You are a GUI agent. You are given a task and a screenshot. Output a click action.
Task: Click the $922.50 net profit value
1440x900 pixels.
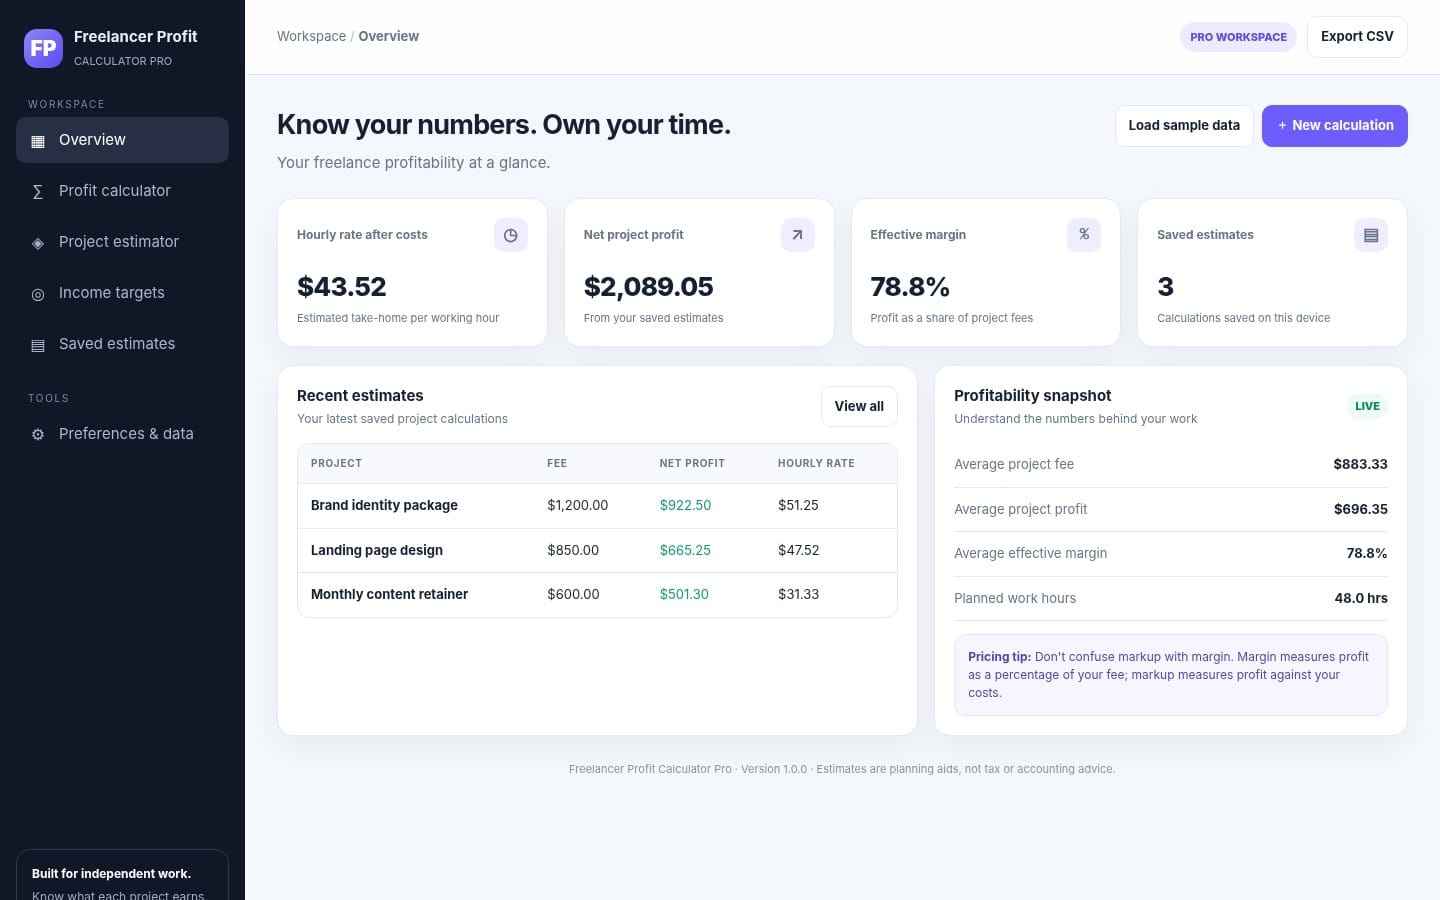point(685,506)
